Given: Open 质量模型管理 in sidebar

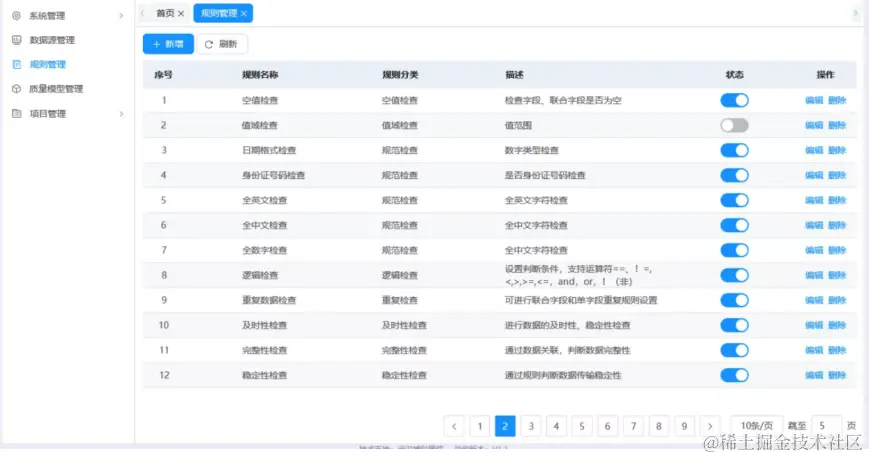Looking at the screenshot, I should 56,89.
